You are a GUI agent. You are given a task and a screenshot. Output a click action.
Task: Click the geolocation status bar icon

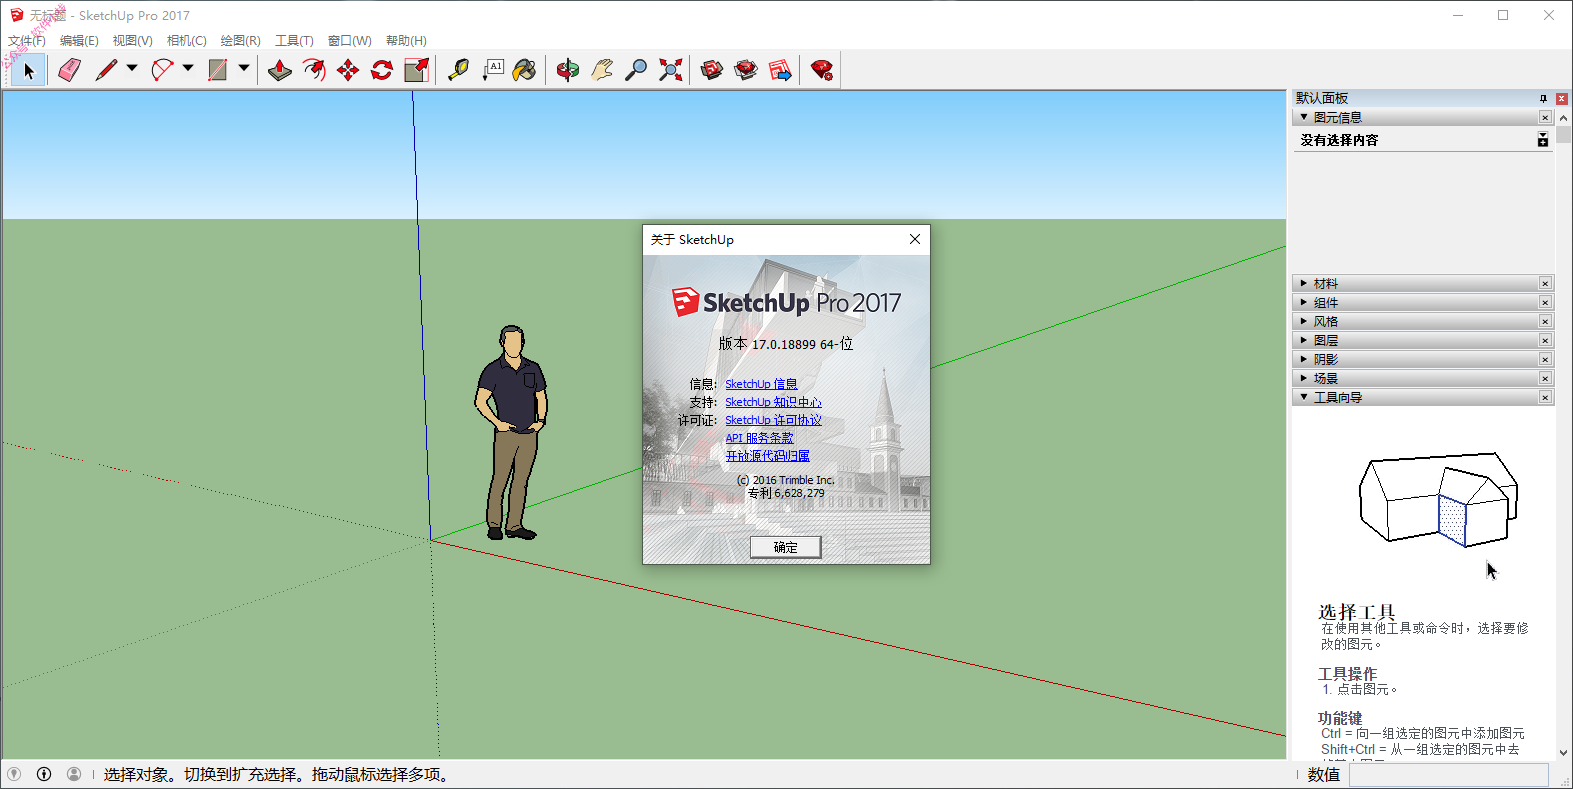click(x=14, y=774)
